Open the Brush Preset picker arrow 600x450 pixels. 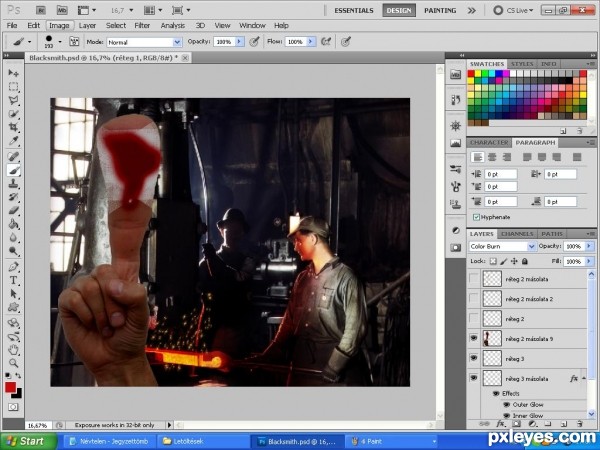point(60,41)
